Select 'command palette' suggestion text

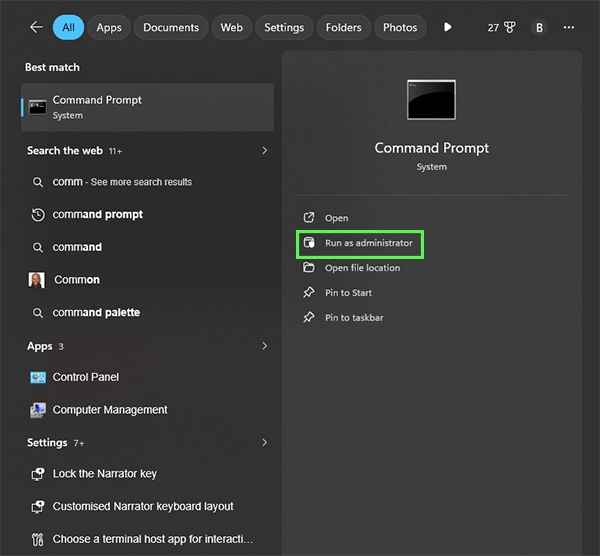coord(96,313)
